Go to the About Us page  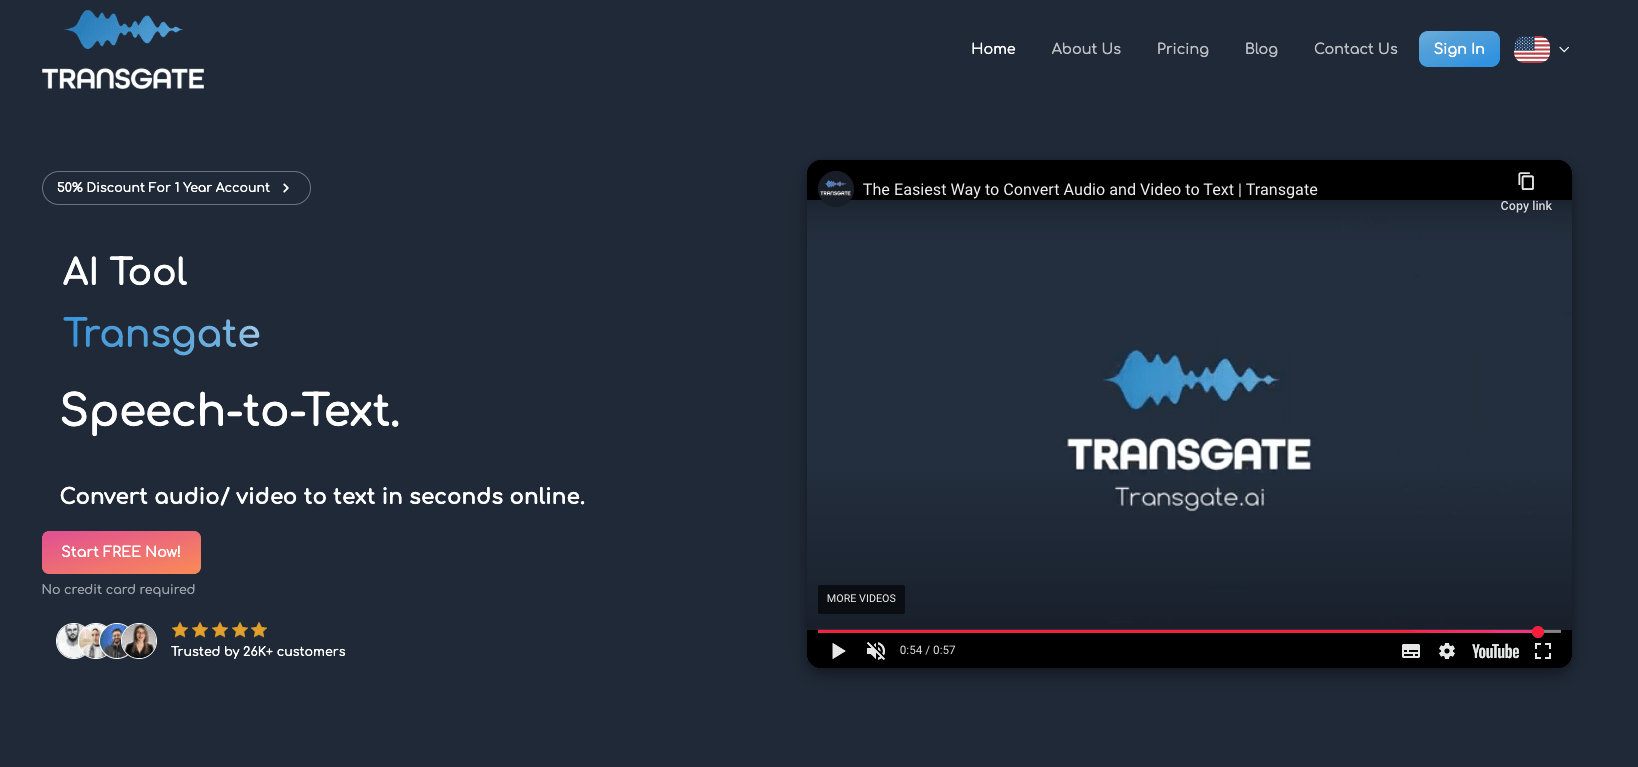pos(1086,48)
